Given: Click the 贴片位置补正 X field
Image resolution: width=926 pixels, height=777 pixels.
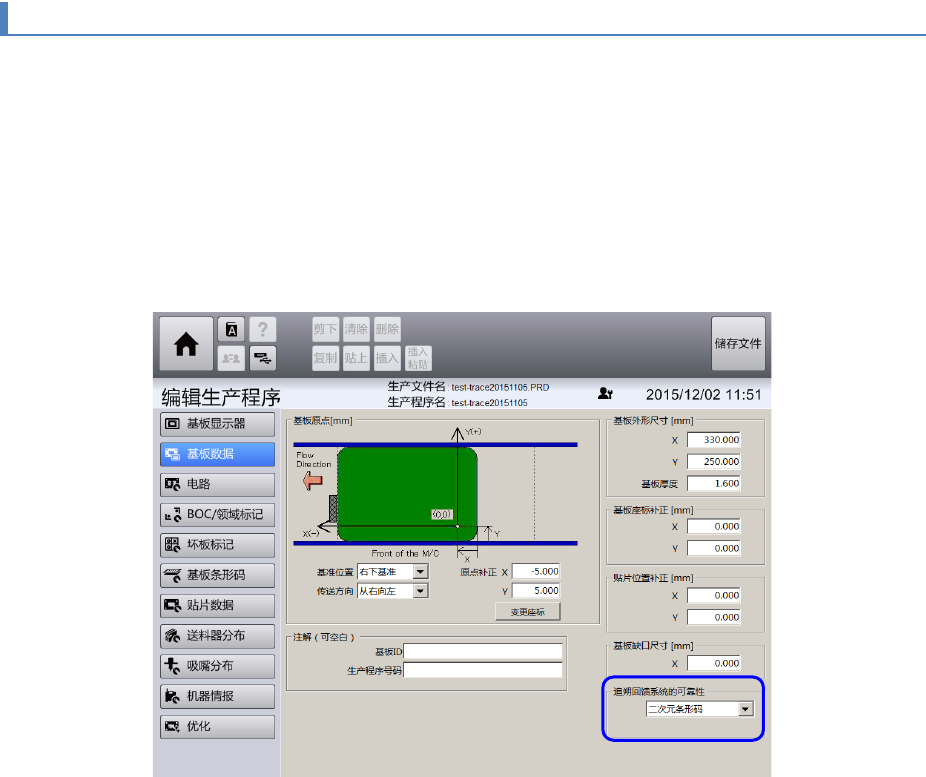Looking at the screenshot, I should [x=713, y=596].
